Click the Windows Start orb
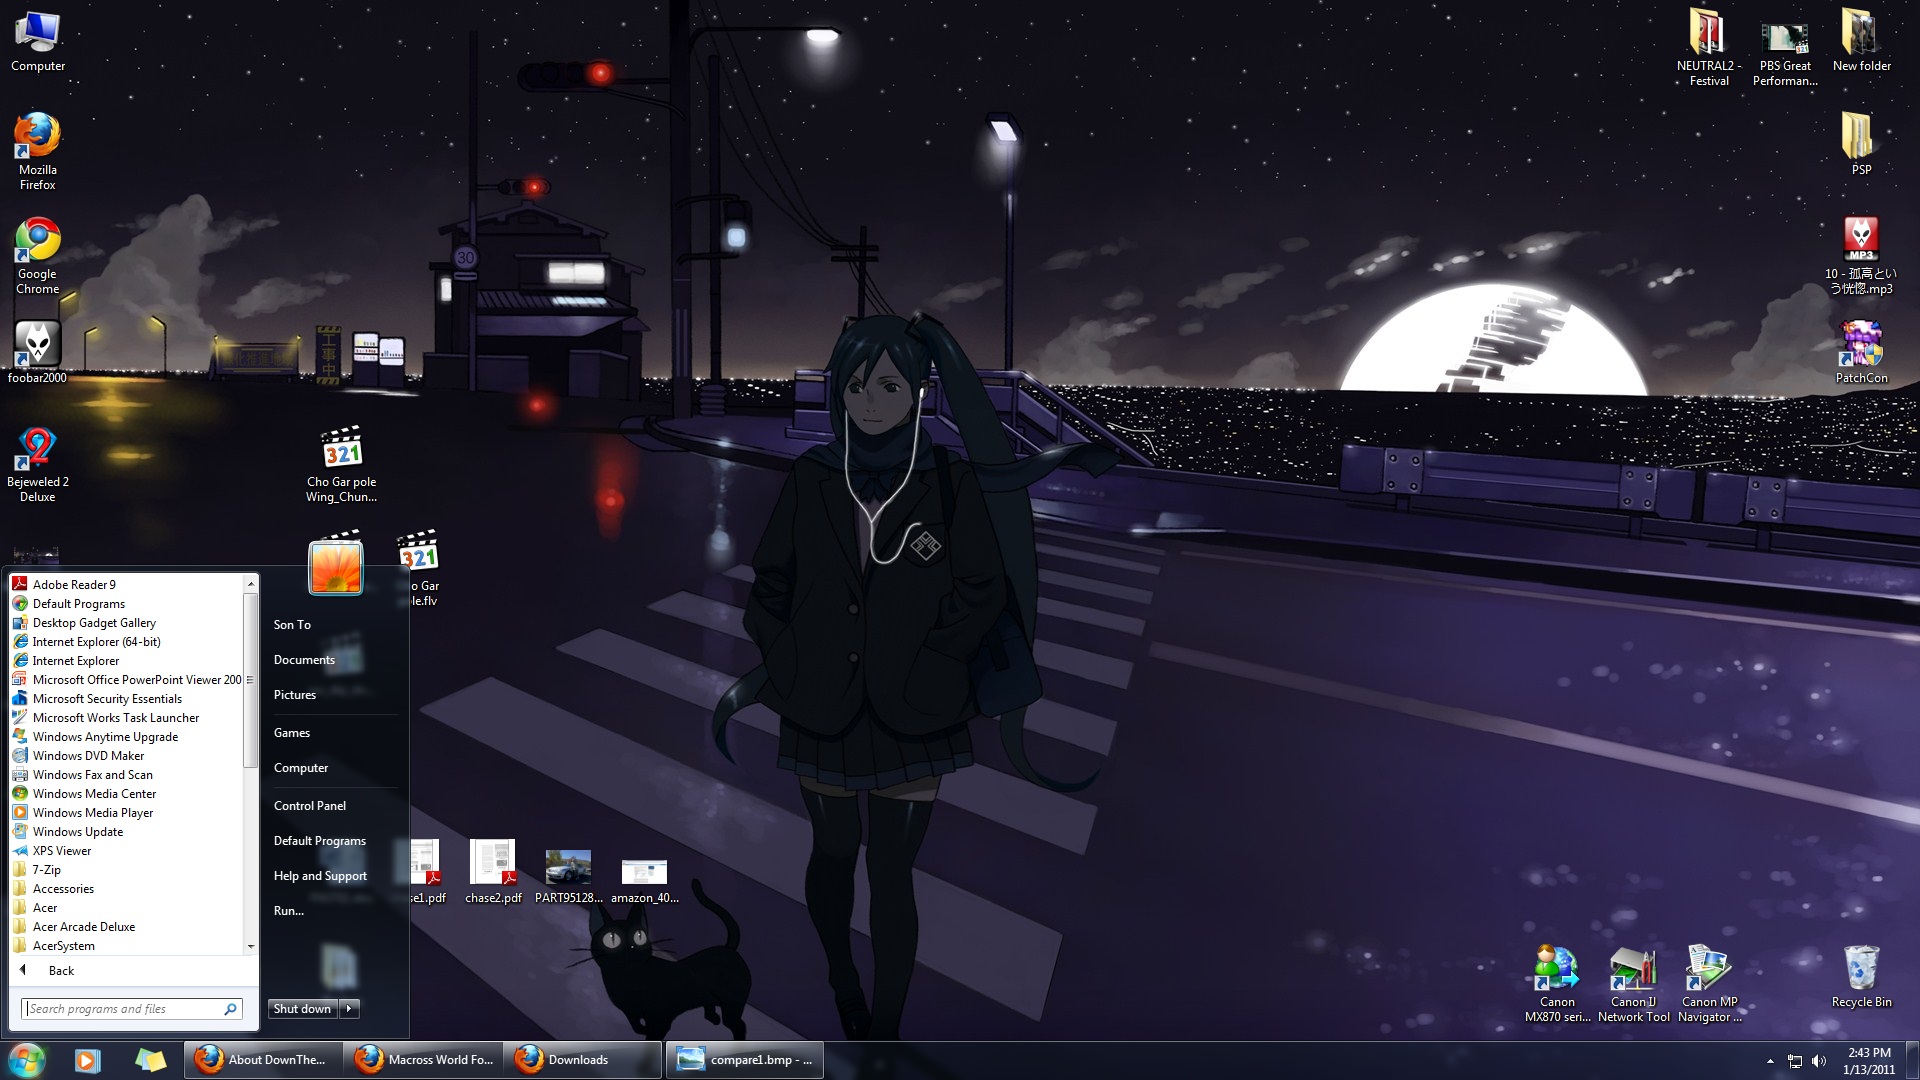 [x=27, y=1059]
